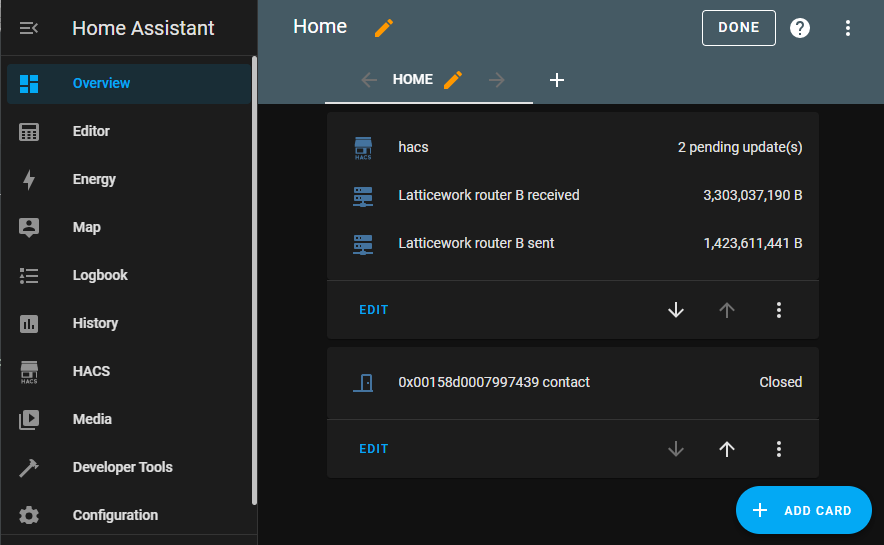Open the Media browser panel
The width and height of the screenshot is (884, 545).
click(129, 419)
